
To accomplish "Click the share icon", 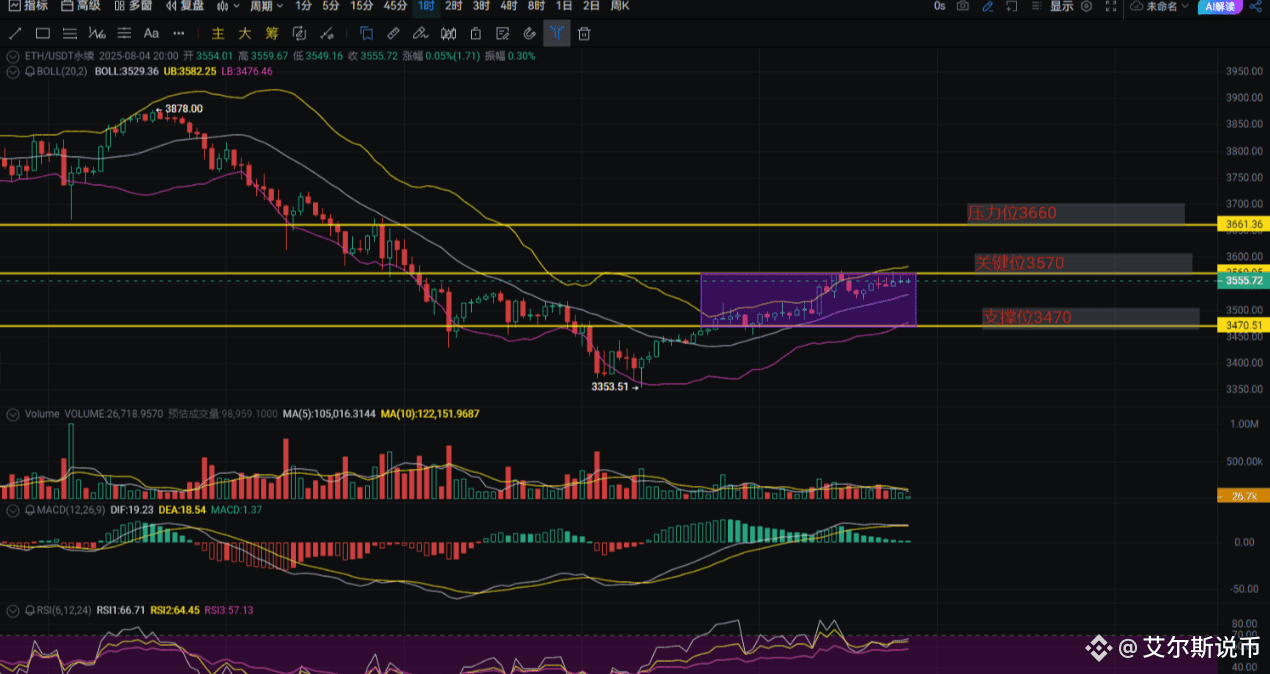I will click(1255, 6).
